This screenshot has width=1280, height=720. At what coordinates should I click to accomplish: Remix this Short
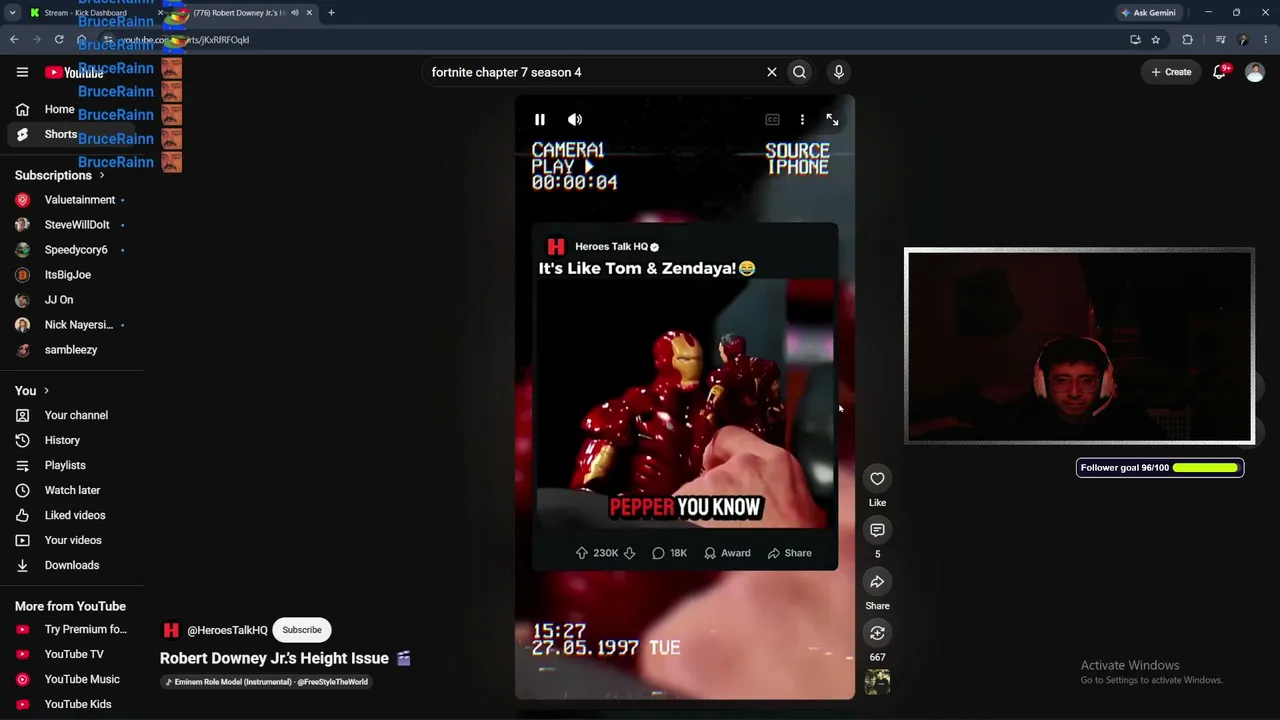coord(877,633)
